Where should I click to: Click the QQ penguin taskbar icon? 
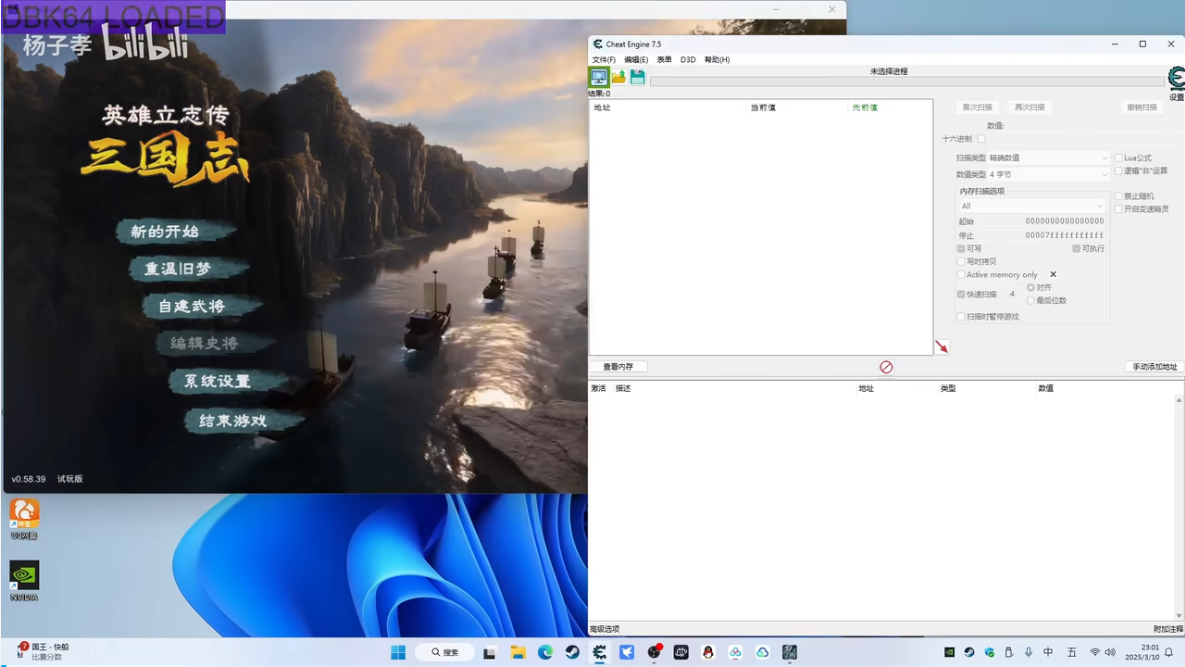tap(708, 652)
